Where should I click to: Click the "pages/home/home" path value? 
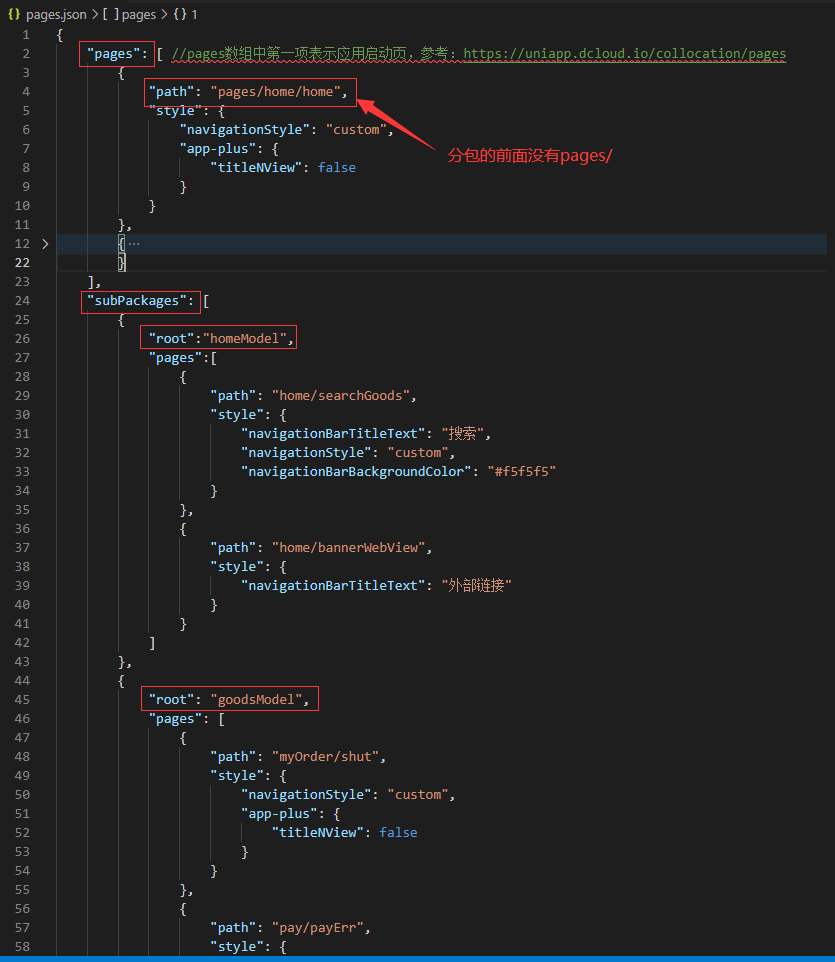(x=275, y=91)
